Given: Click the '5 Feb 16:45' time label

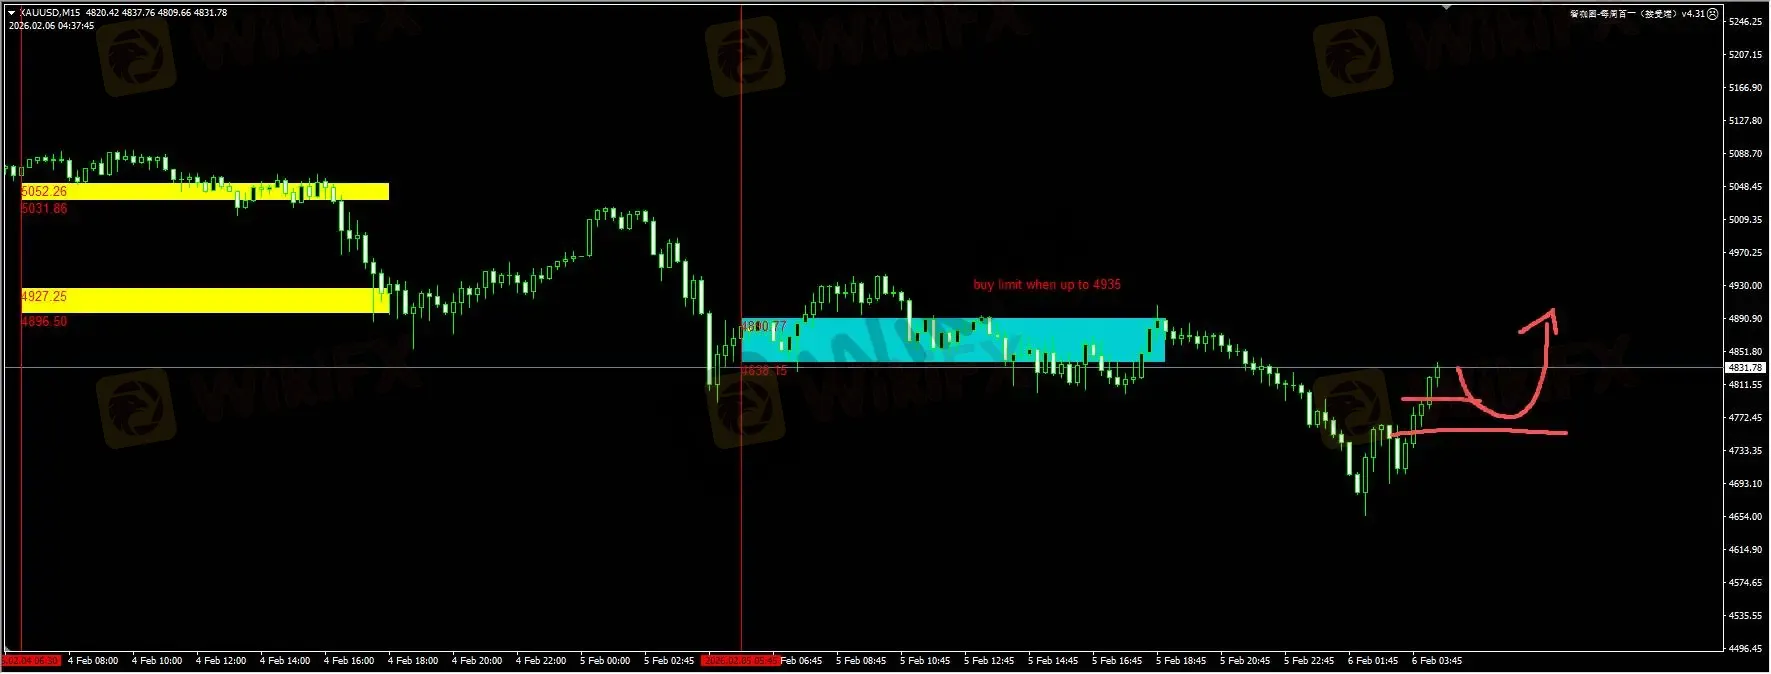Looking at the screenshot, I should tap(1117, 661).
